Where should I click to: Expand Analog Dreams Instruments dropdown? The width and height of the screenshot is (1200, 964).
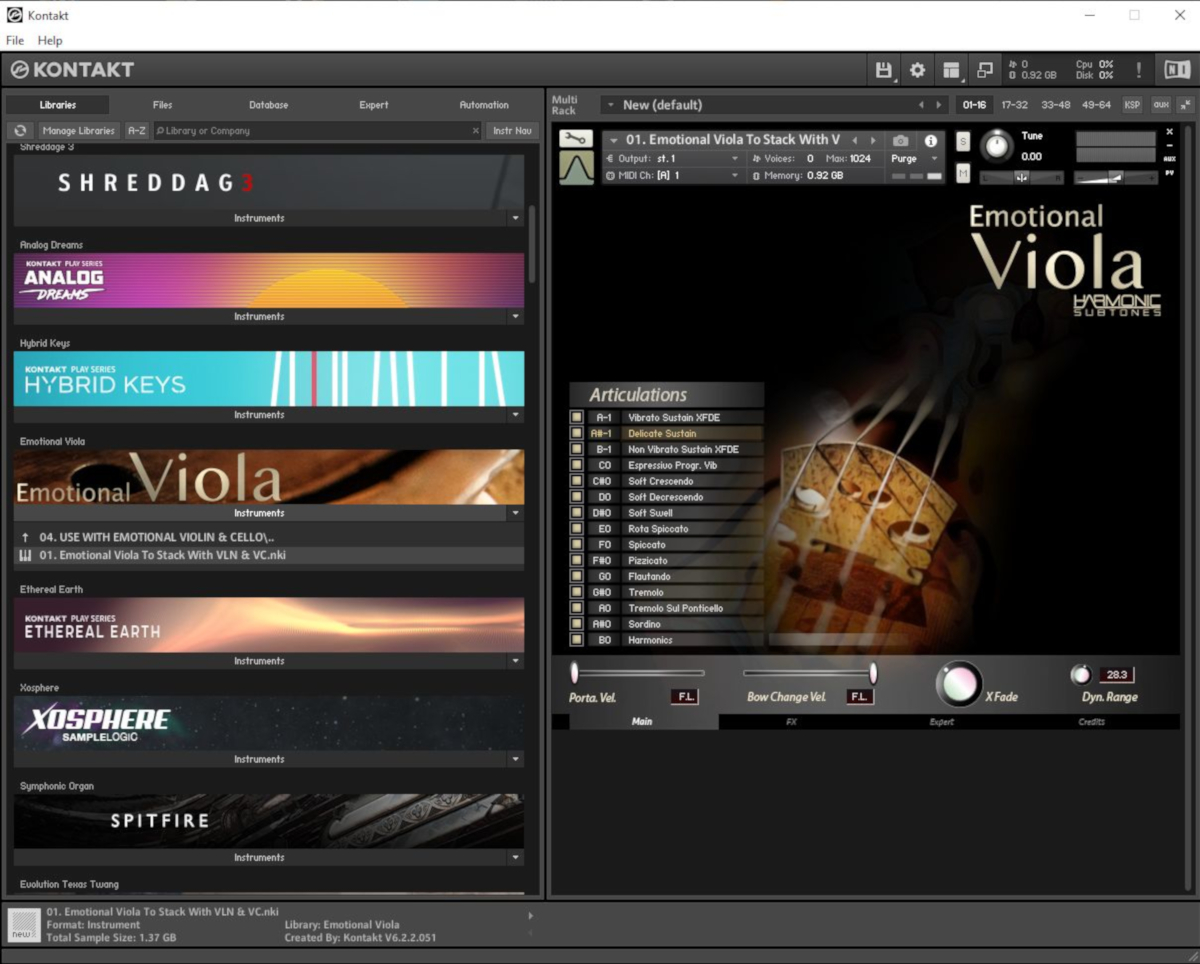point(516,316)
